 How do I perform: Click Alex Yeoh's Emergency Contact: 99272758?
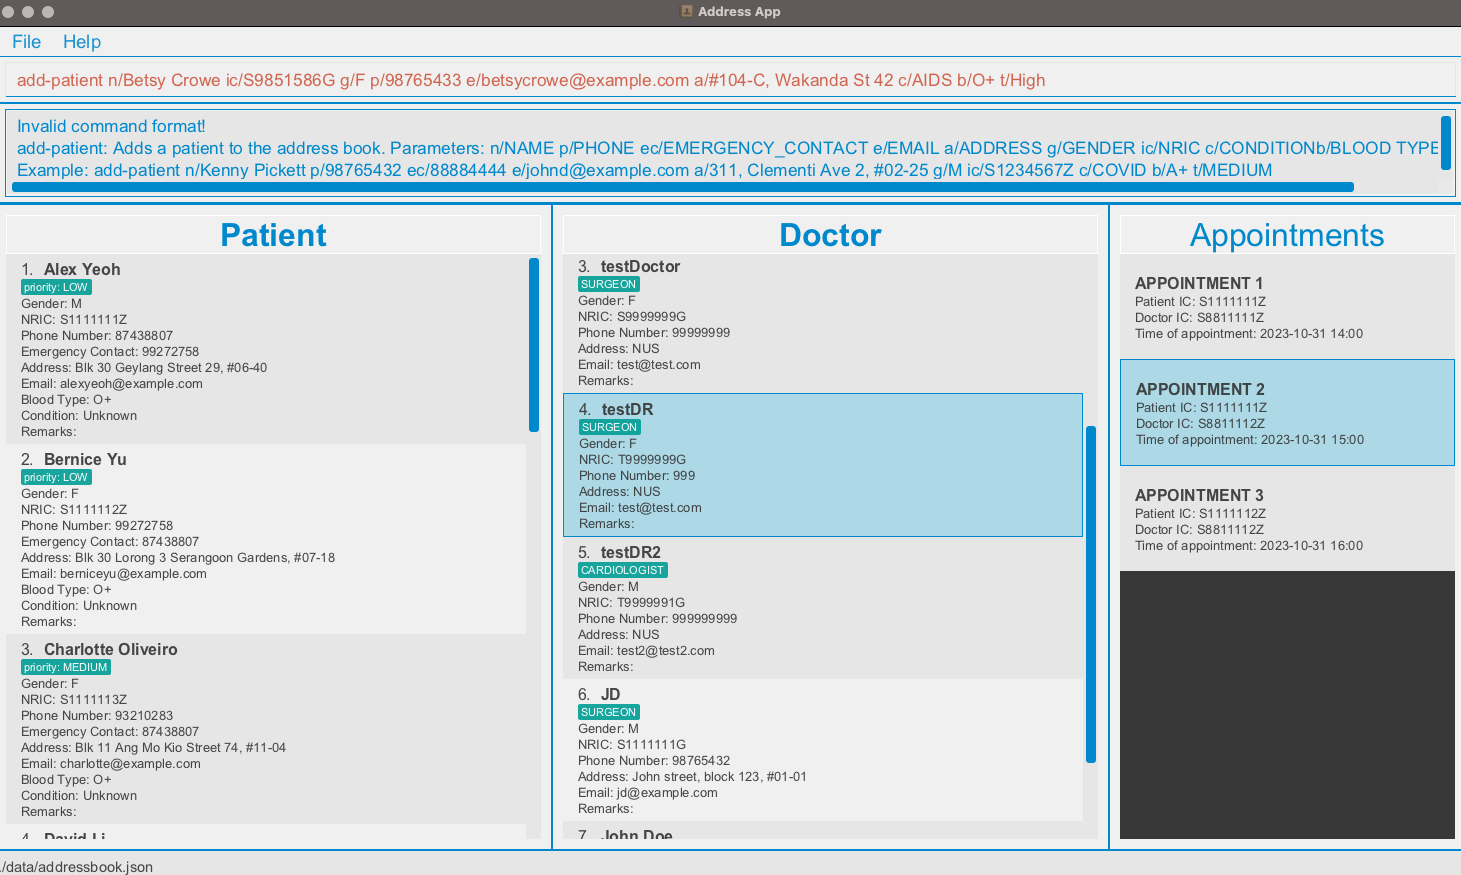pyautogui.click(x=110, y=352)
